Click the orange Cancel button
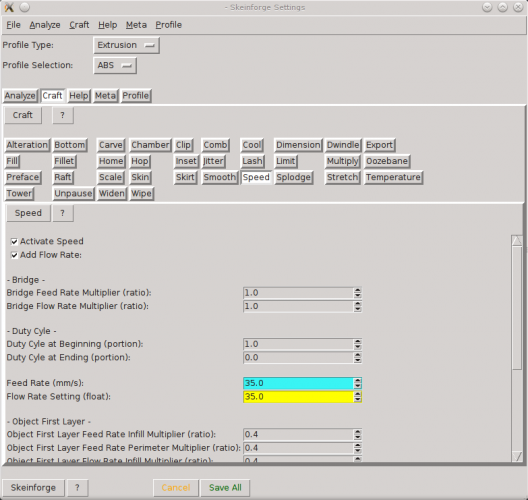Screen dimensions: 528x500 click(176, 488)
